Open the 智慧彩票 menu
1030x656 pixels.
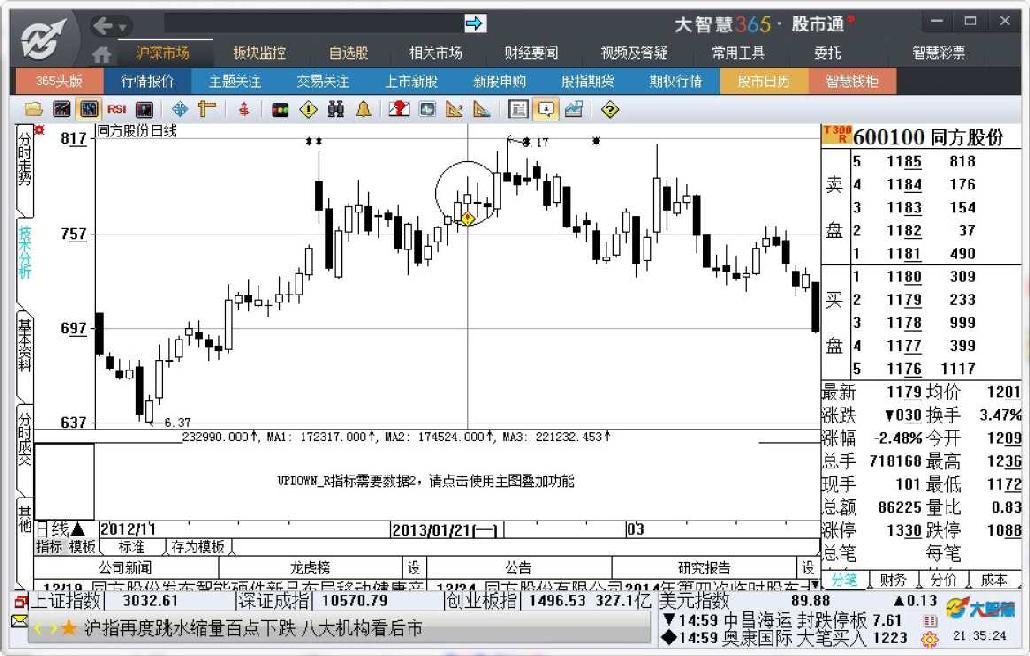[x=938, y=53]
